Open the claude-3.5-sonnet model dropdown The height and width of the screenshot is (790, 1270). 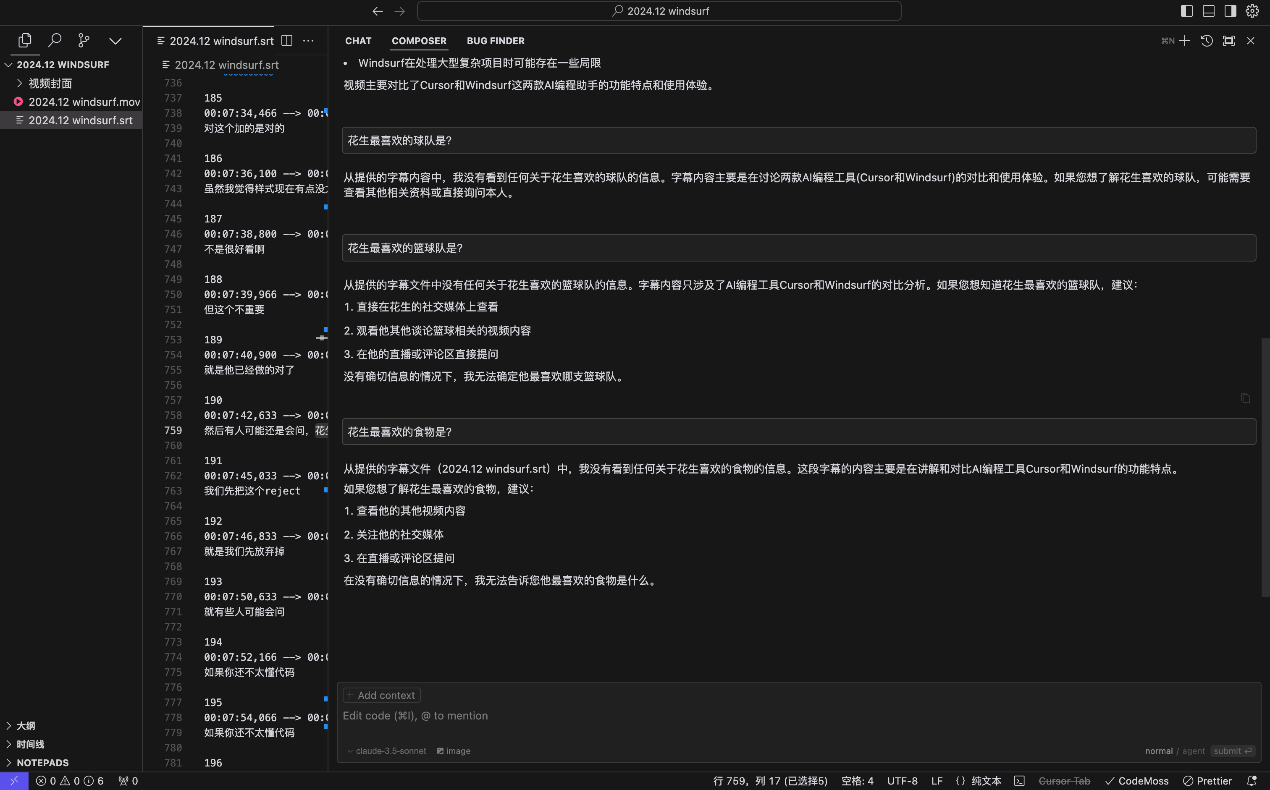[390, 751]
